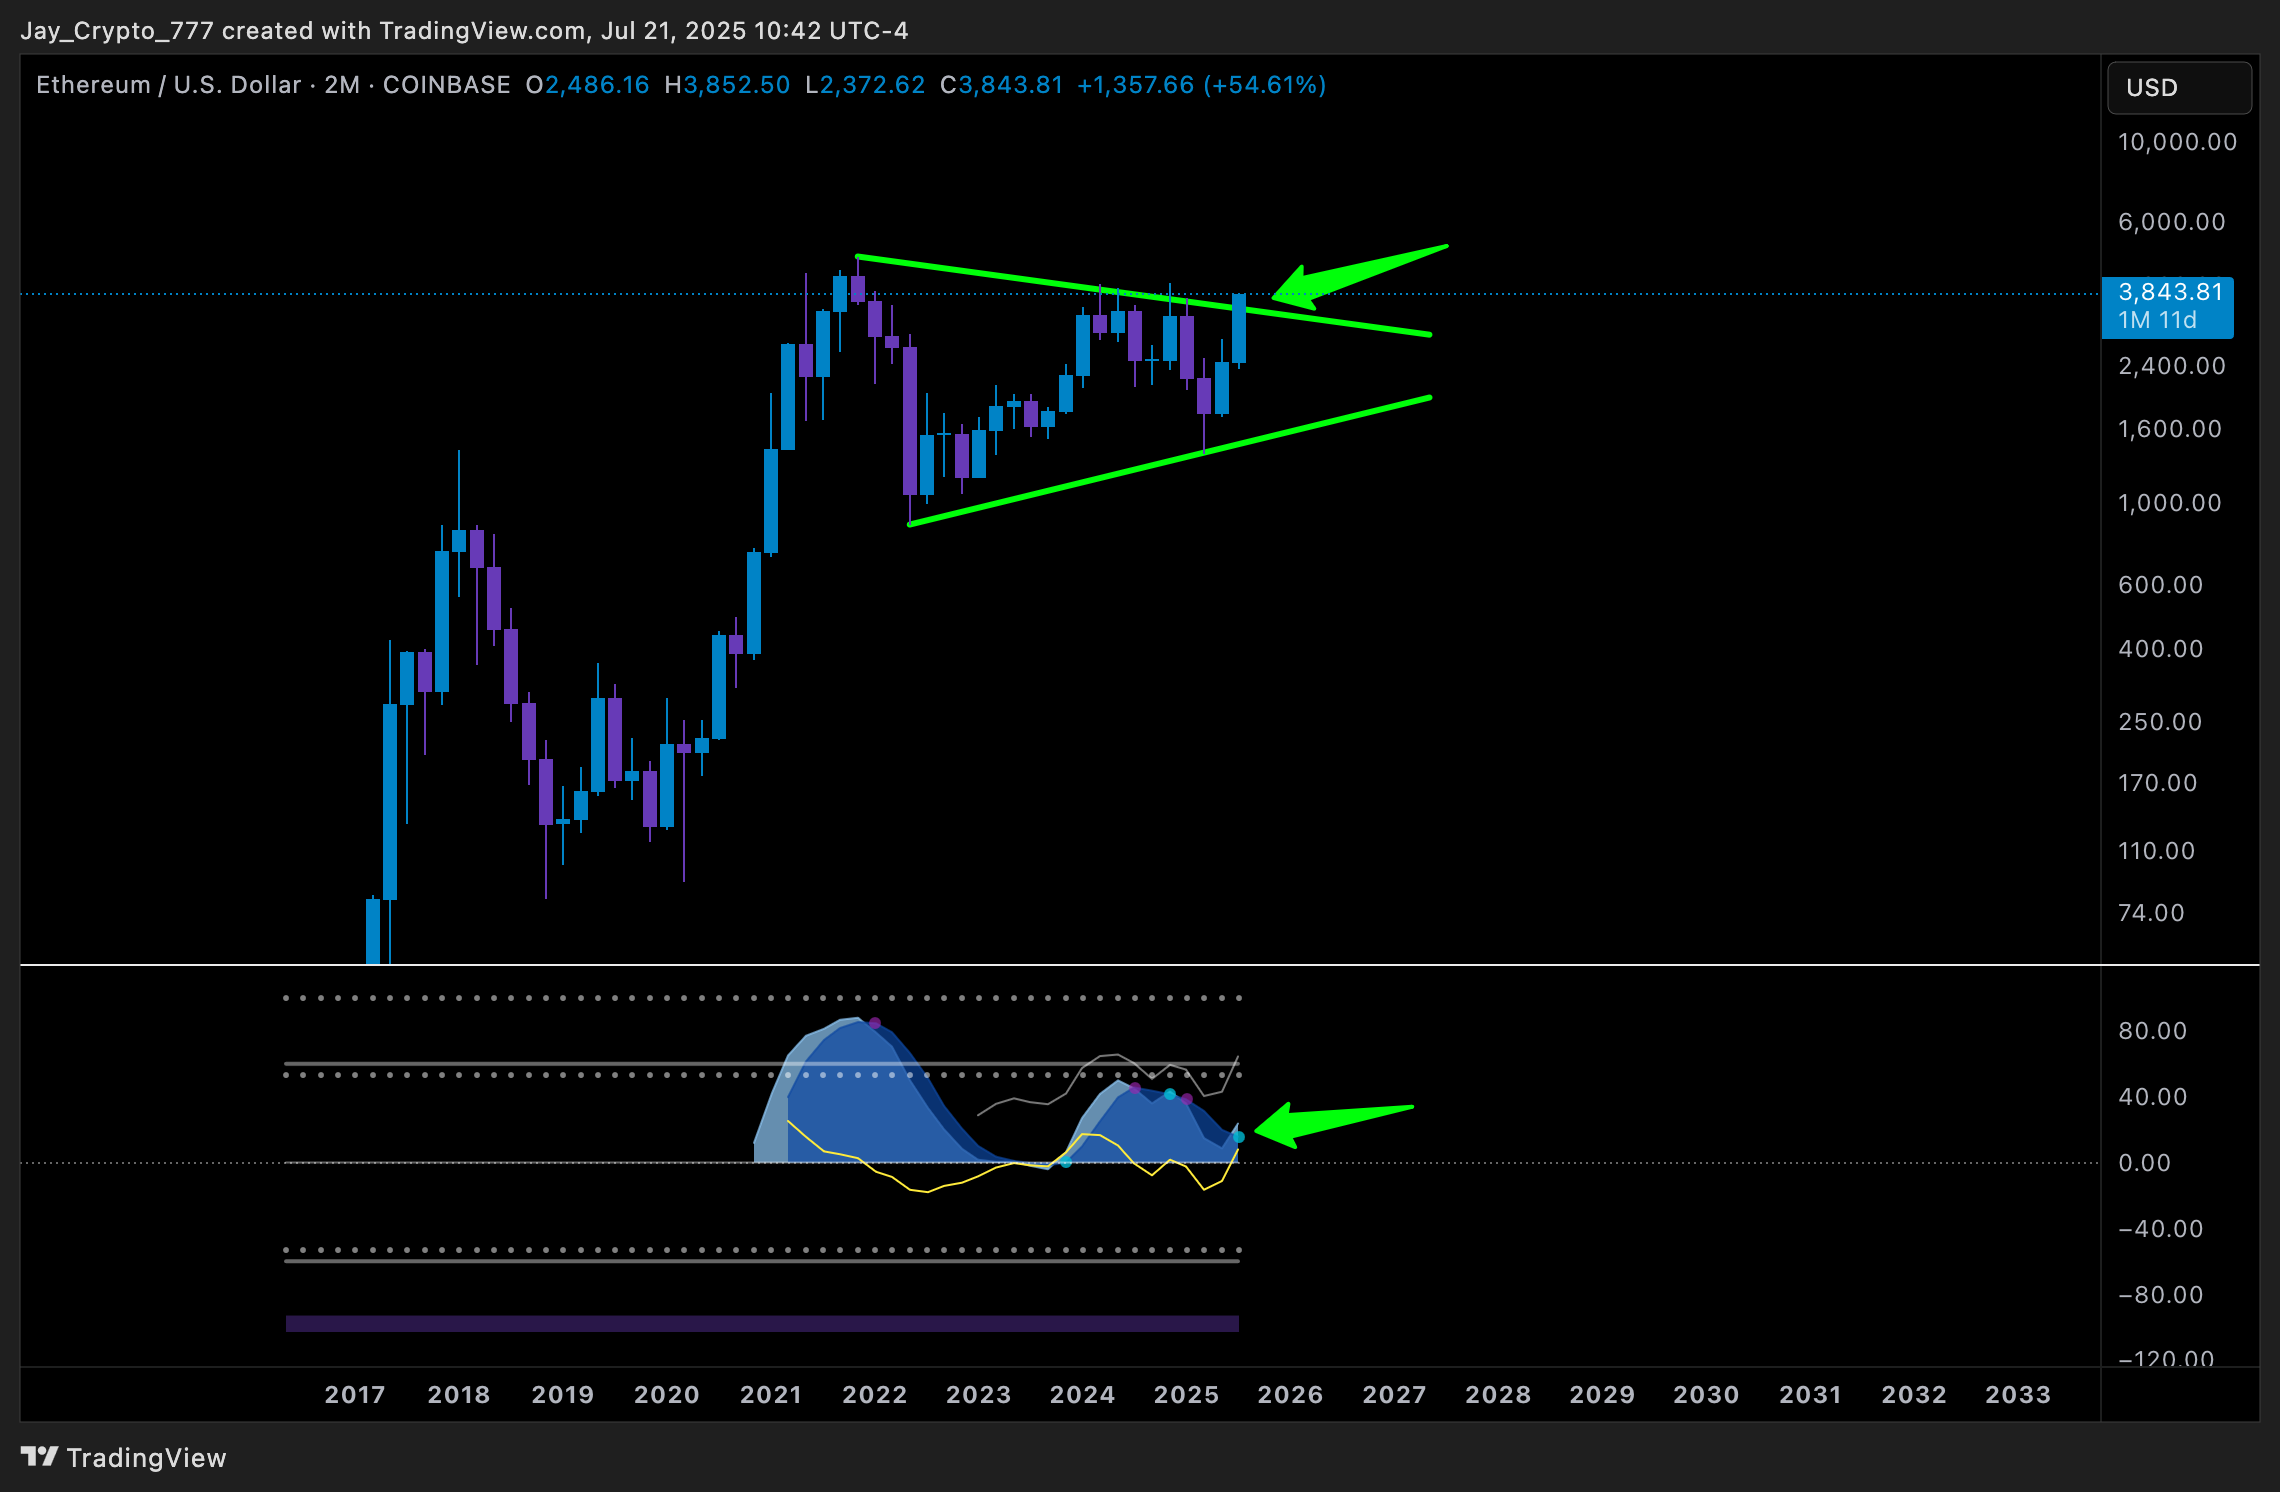Image resolution: width=2280 pixels, height=1492 pixels.
Task: Click the Ethereum / U.S. Dollar symbol title
Action: 168,85
